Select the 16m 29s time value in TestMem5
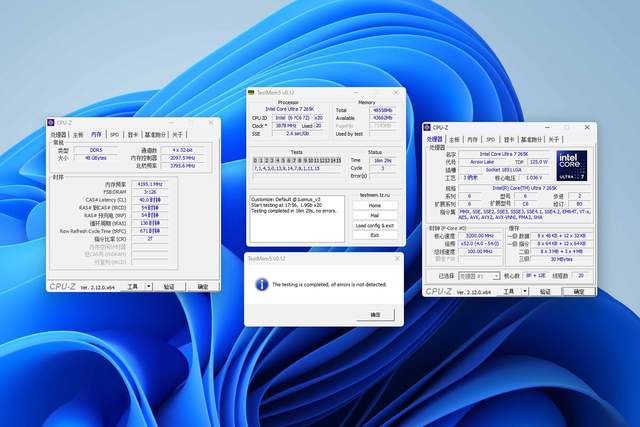The image size is (640, 427). [x=383, y=160]
